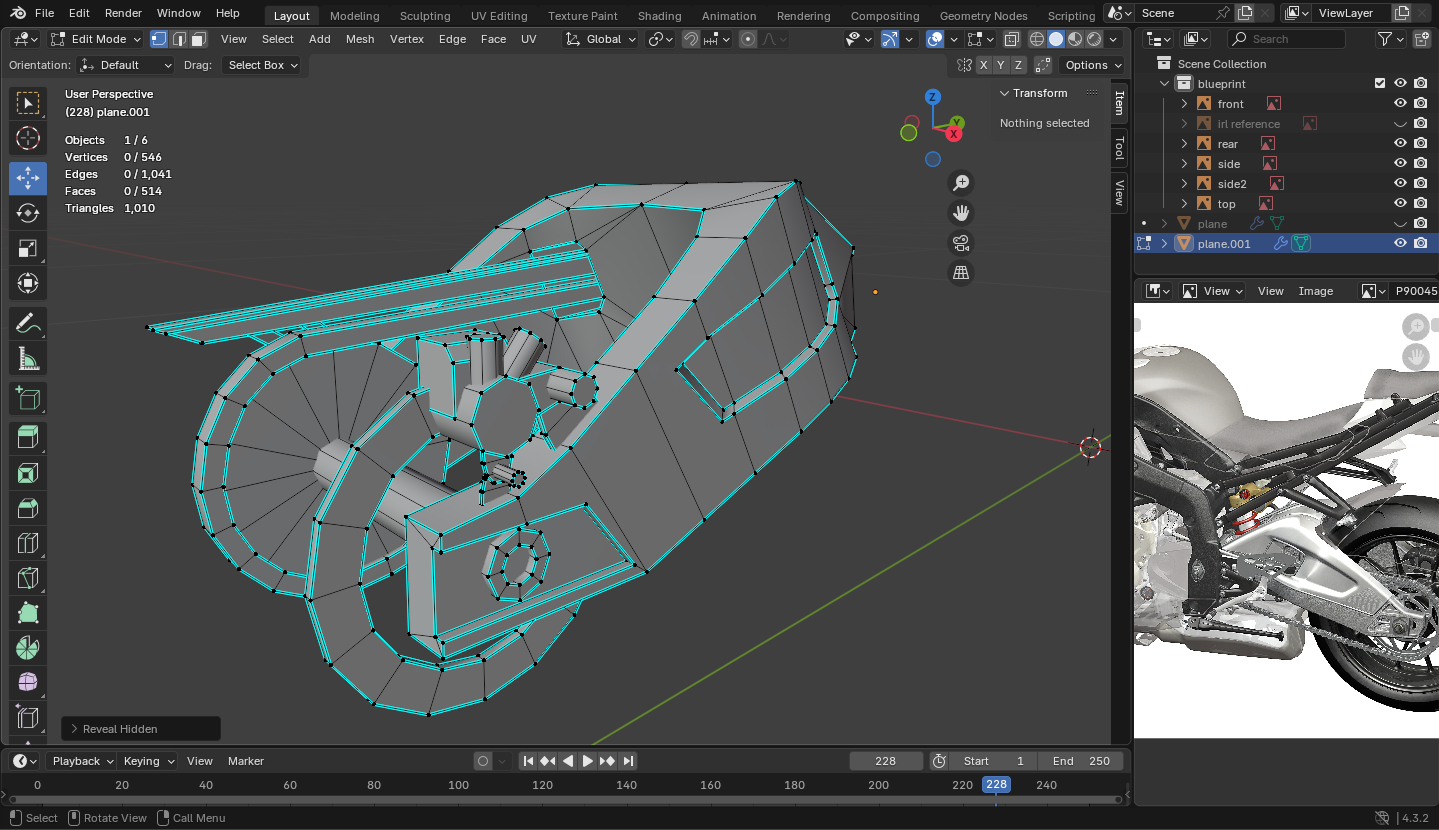Open the Edit Mode dropdown

tap(96, 39)
